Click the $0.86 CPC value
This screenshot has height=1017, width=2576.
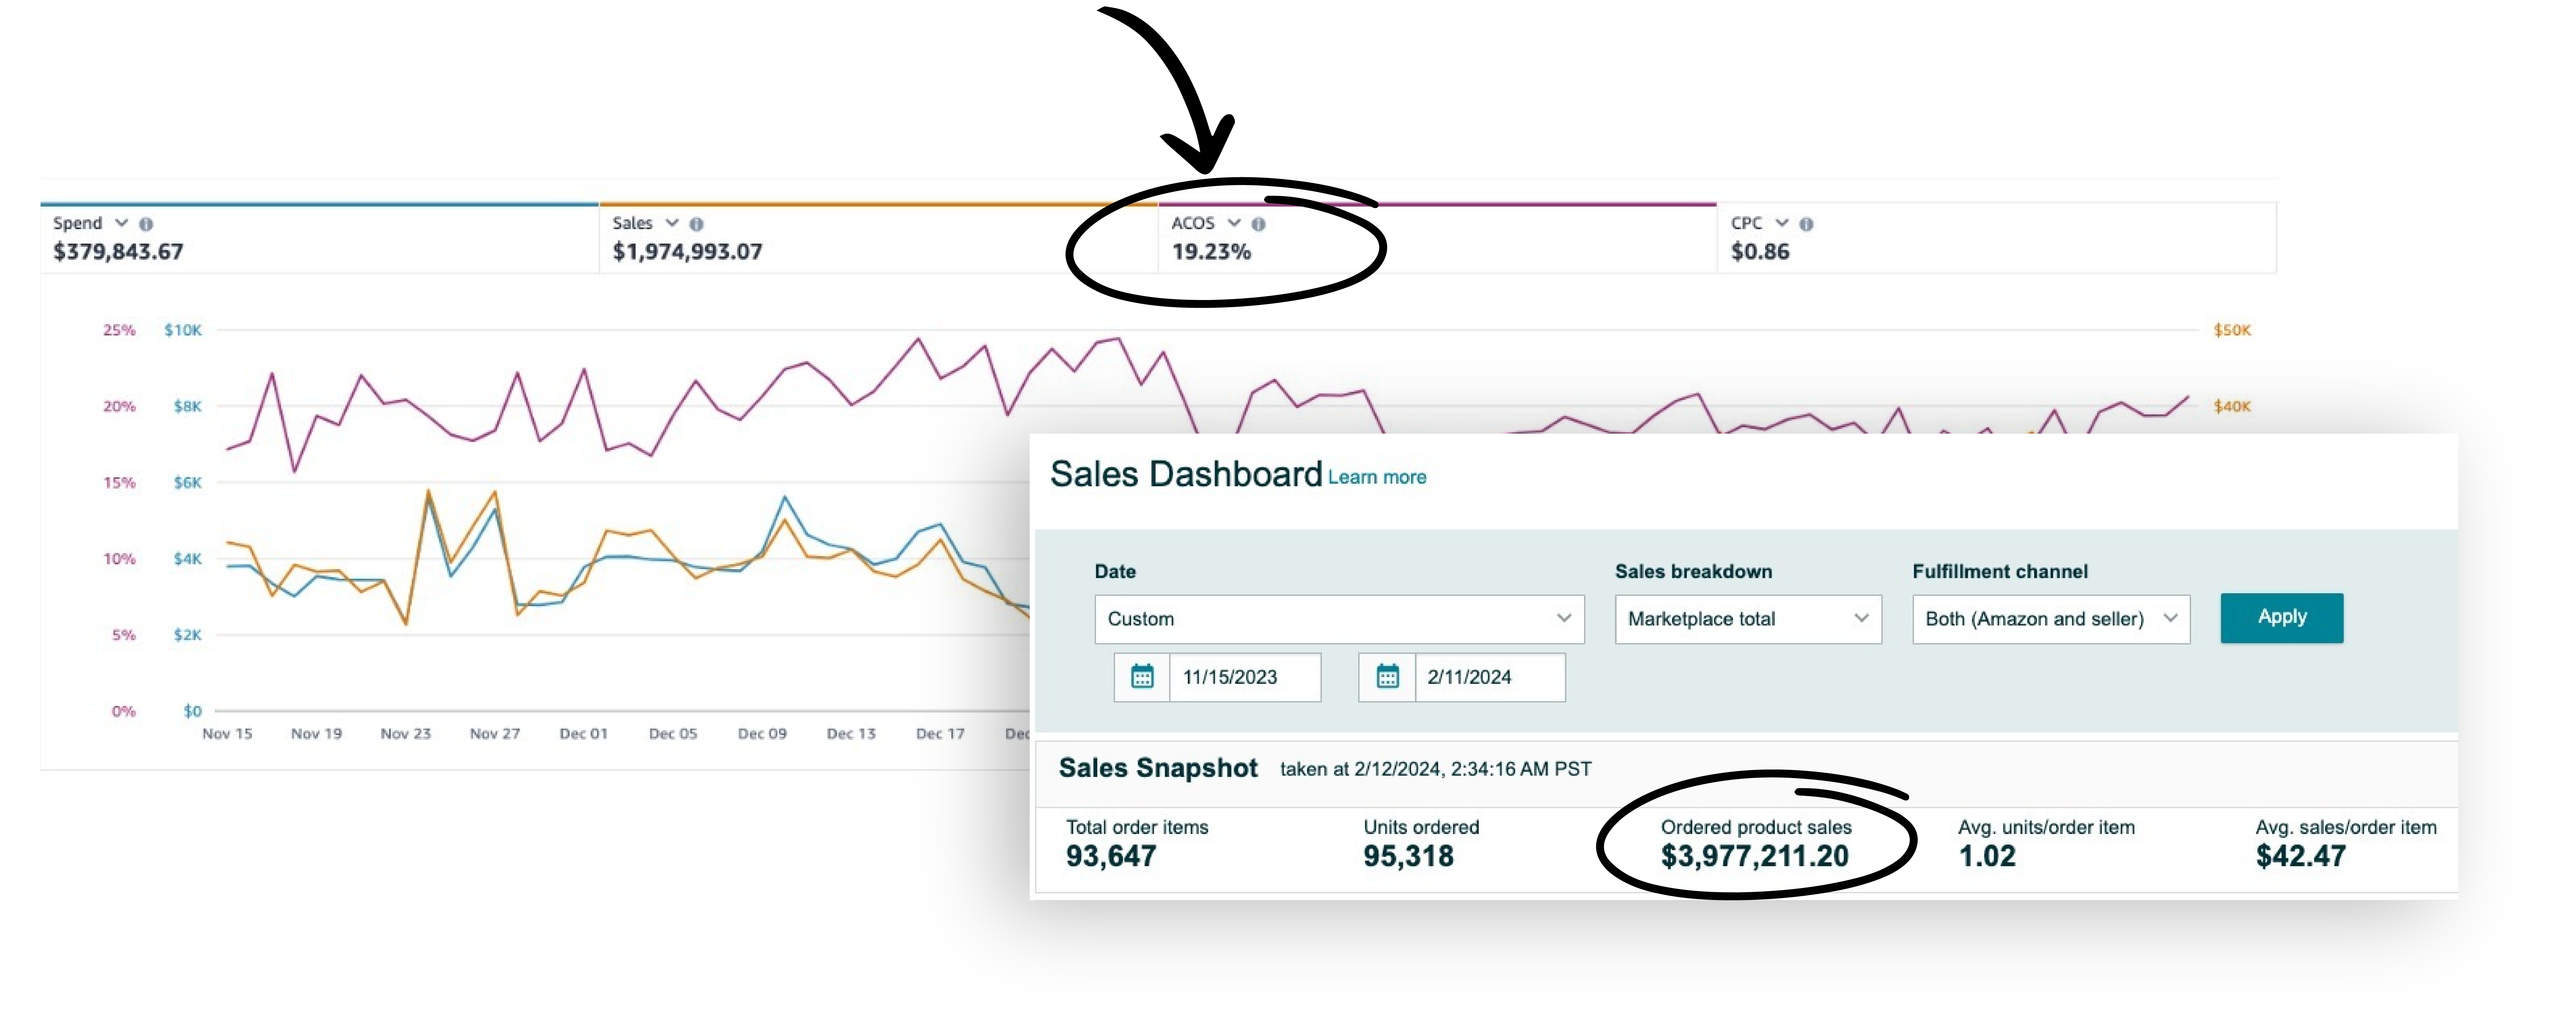tap(1760, 252)
